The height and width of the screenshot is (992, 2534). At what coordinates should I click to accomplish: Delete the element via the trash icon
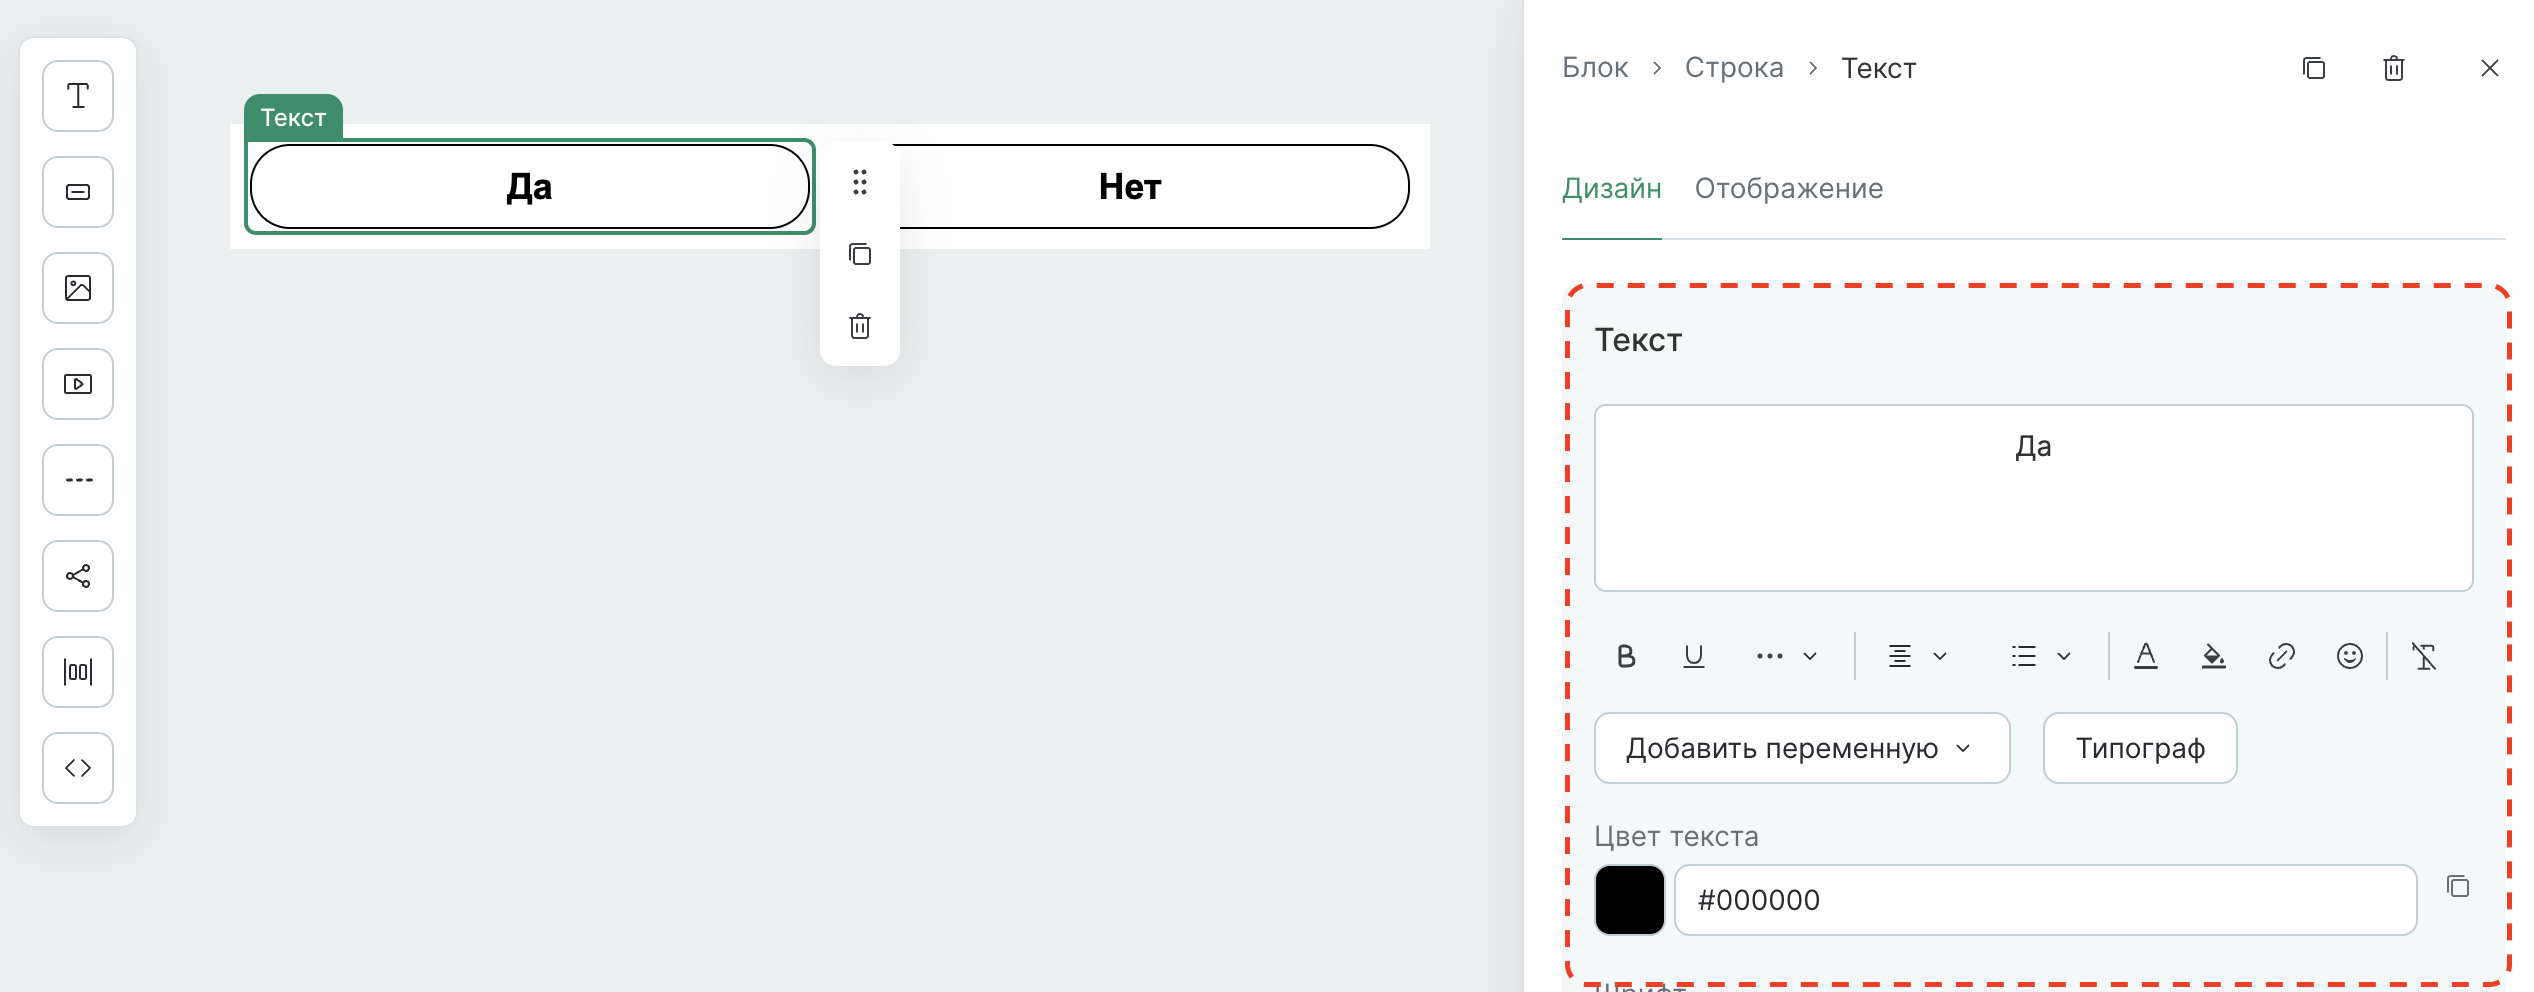coord(2394,68)
